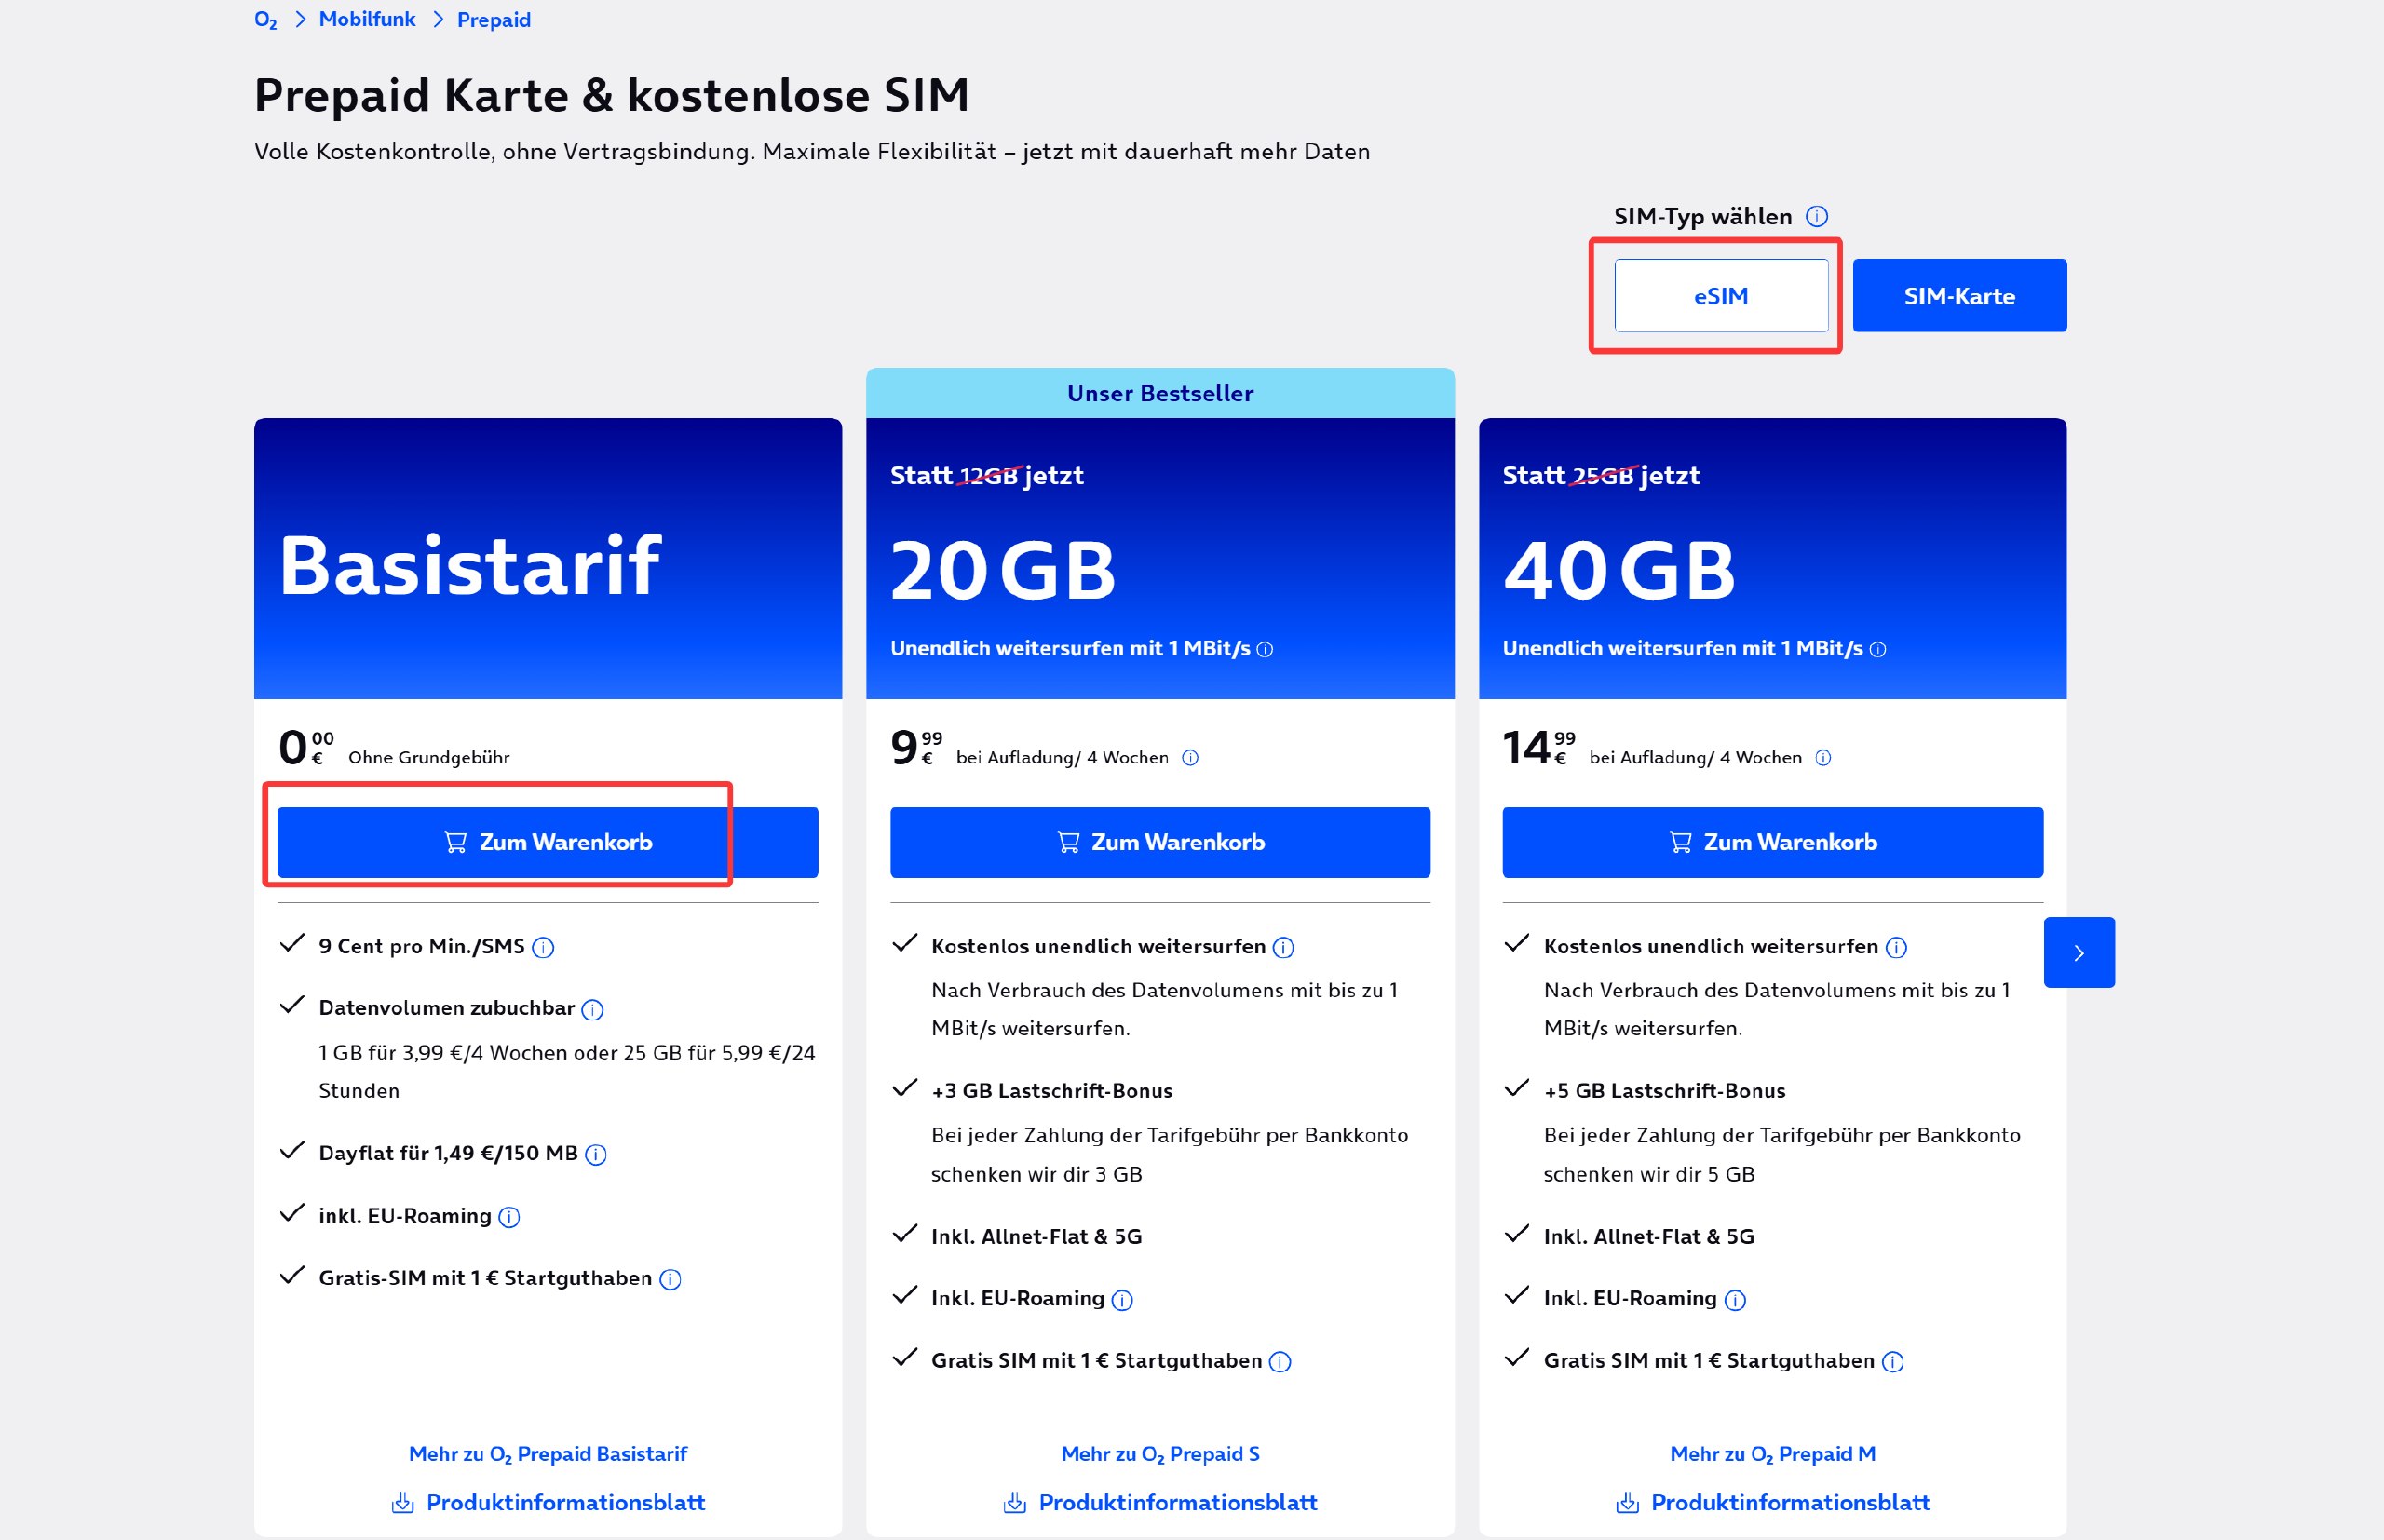Download Produktinformationsblatt for Prepaid M

(1772, 1502)
